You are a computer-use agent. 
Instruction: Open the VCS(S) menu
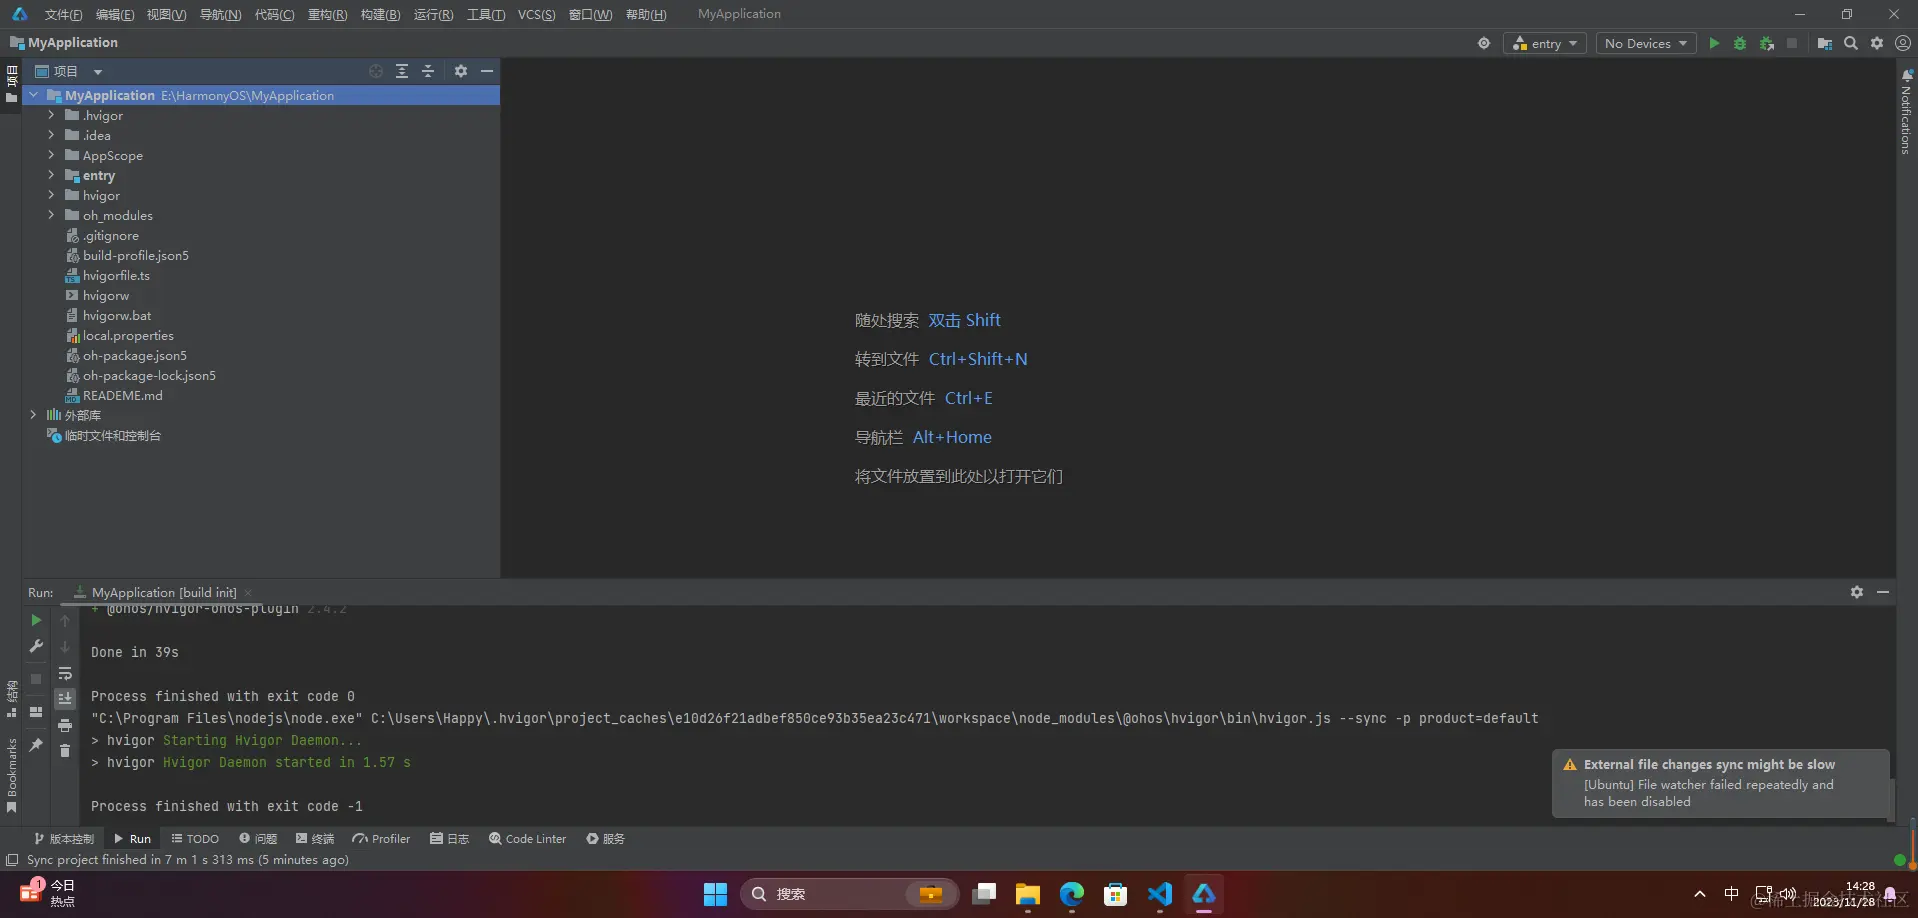(536, 14)
